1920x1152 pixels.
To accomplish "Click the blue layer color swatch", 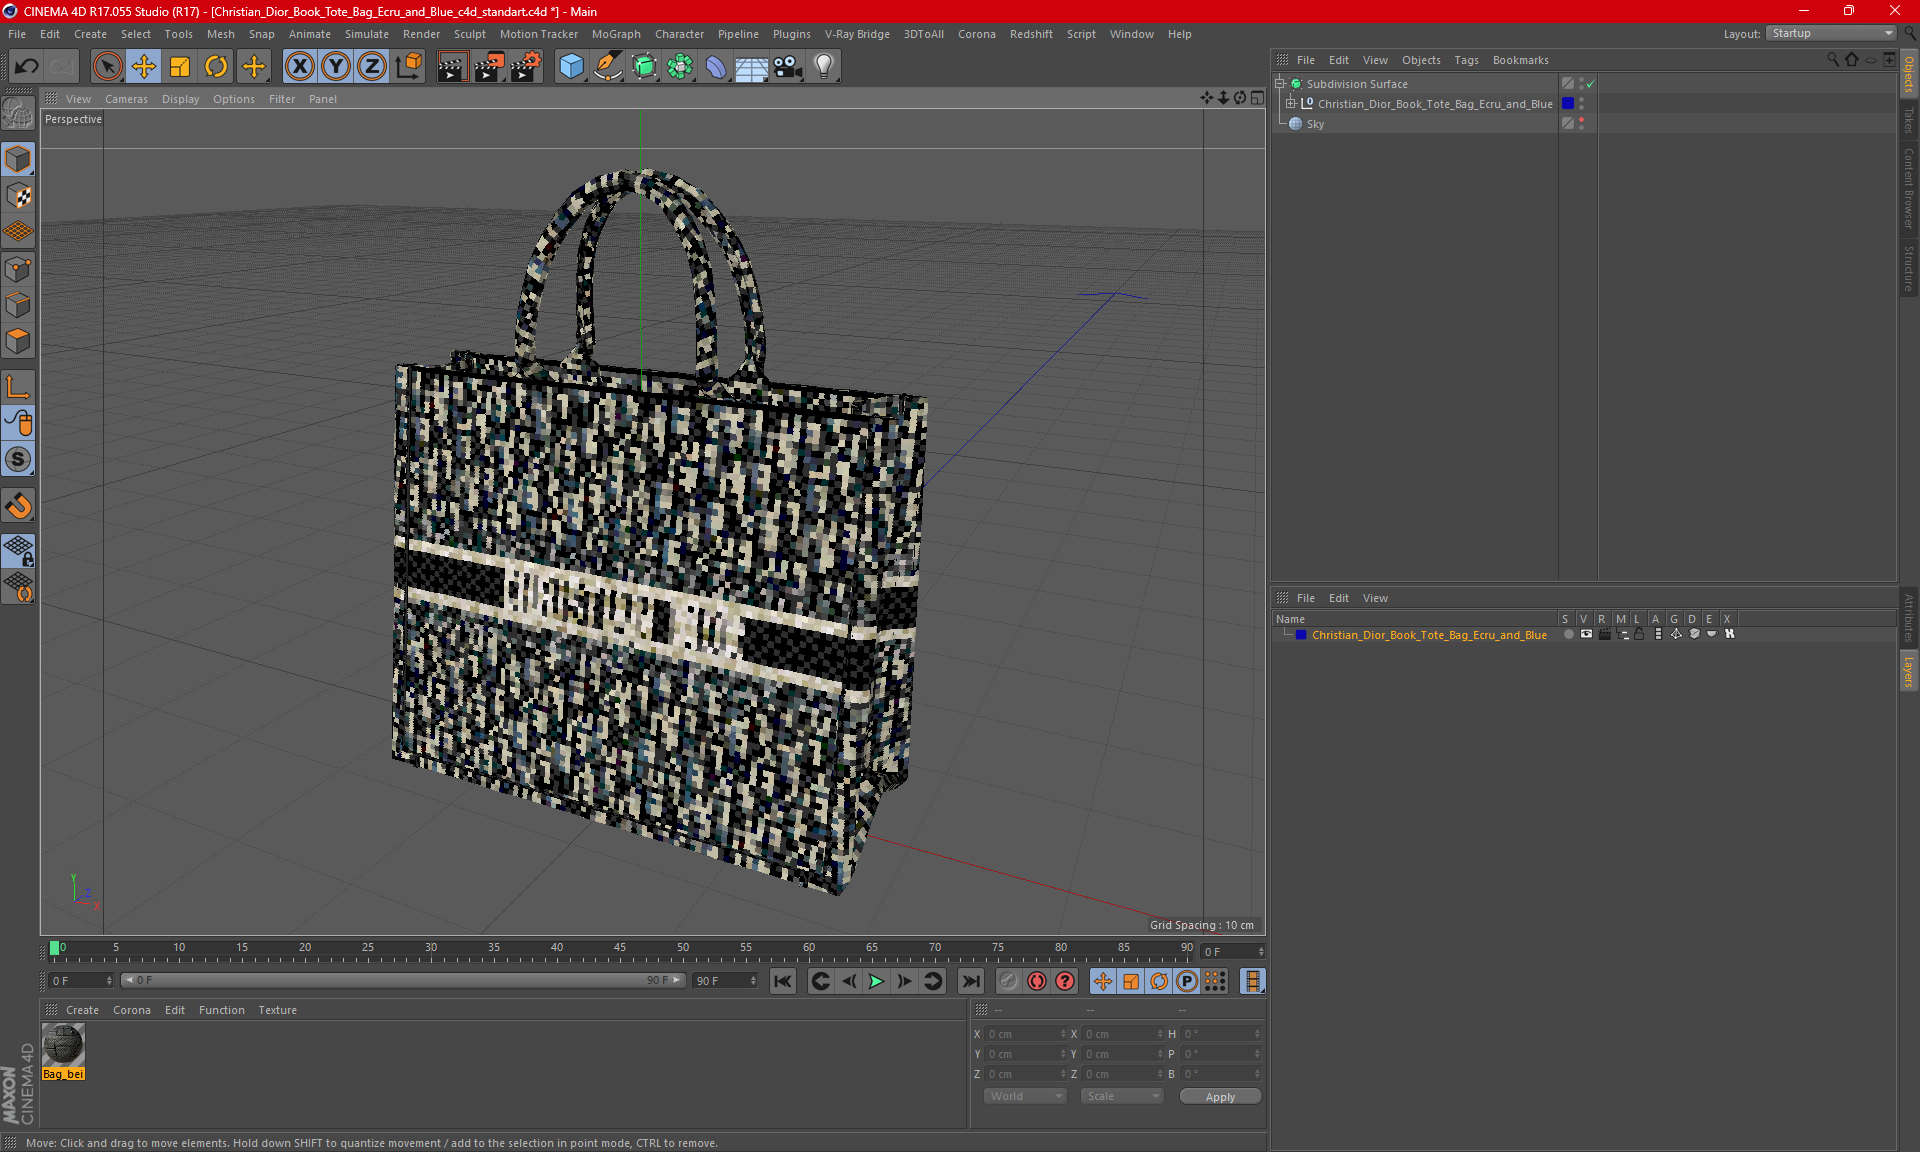I will [x=1301, y=634].
